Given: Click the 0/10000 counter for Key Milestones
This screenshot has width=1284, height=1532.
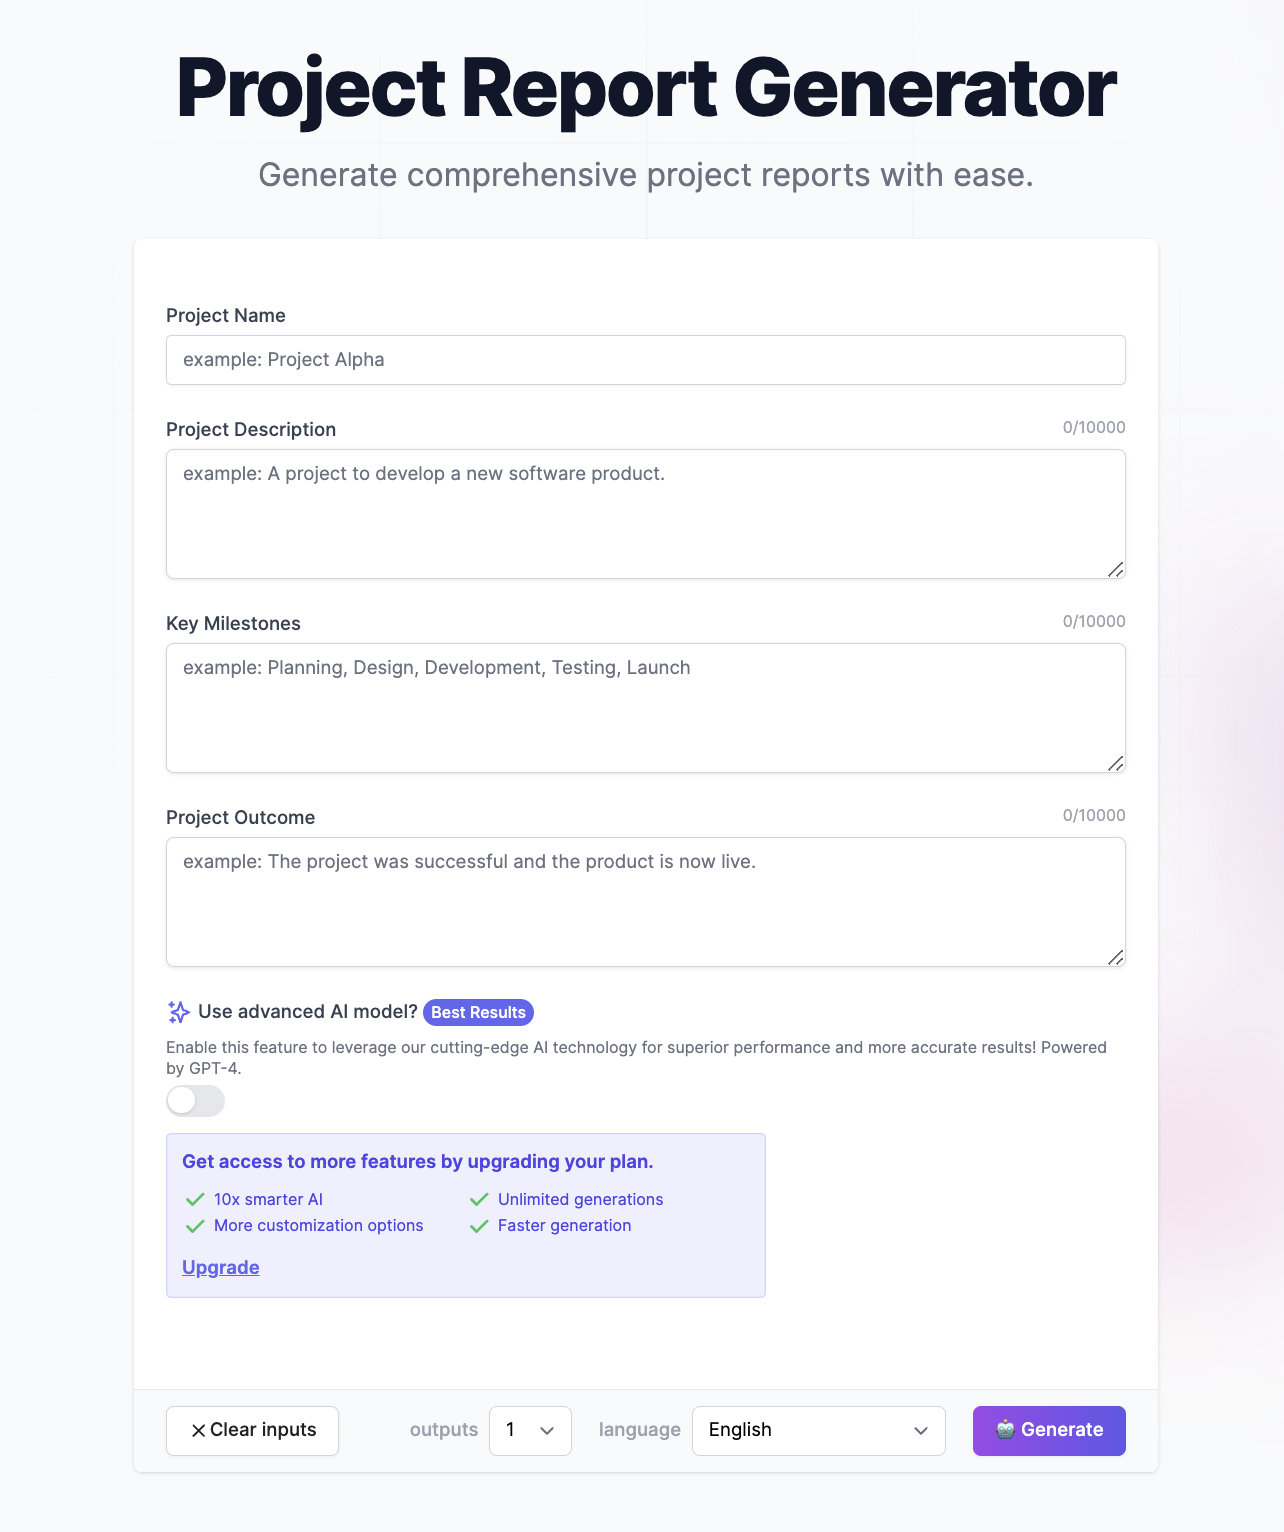Looking at the screenshot, I should point(1093,621).
